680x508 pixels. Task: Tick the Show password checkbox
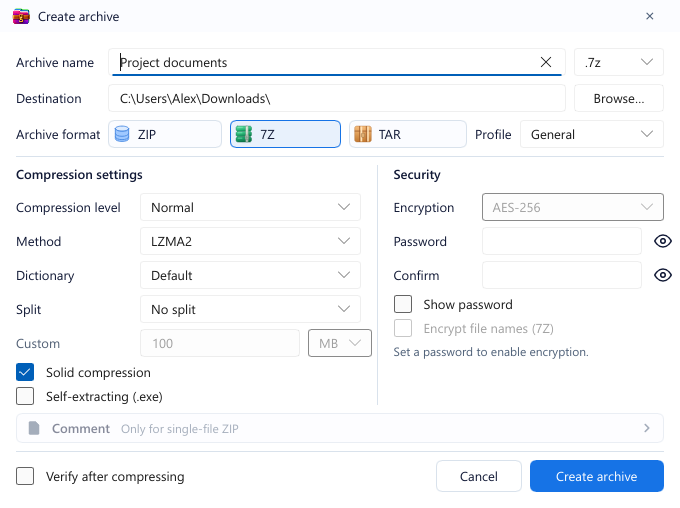click(403, 304)
